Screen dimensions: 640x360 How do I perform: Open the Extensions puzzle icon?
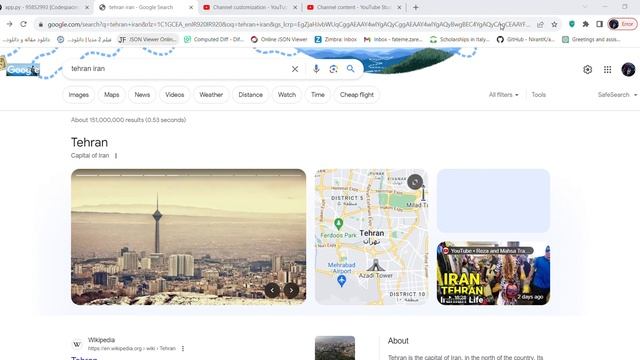click(586, 24)
